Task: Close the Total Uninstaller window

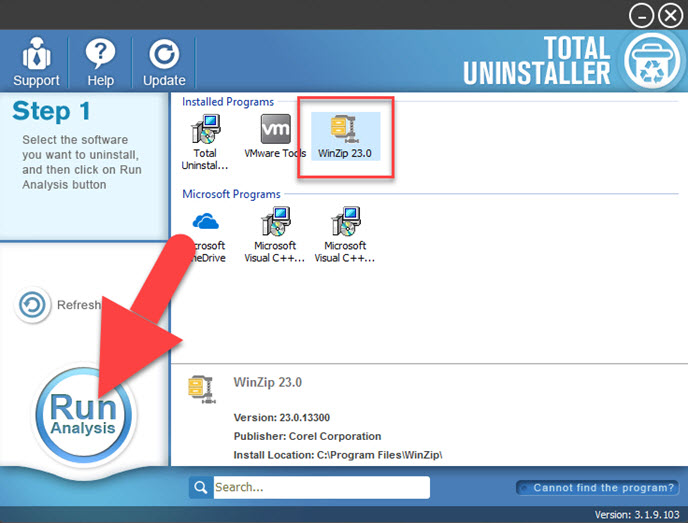Action: pyautogui.click(x=670, y=16)
